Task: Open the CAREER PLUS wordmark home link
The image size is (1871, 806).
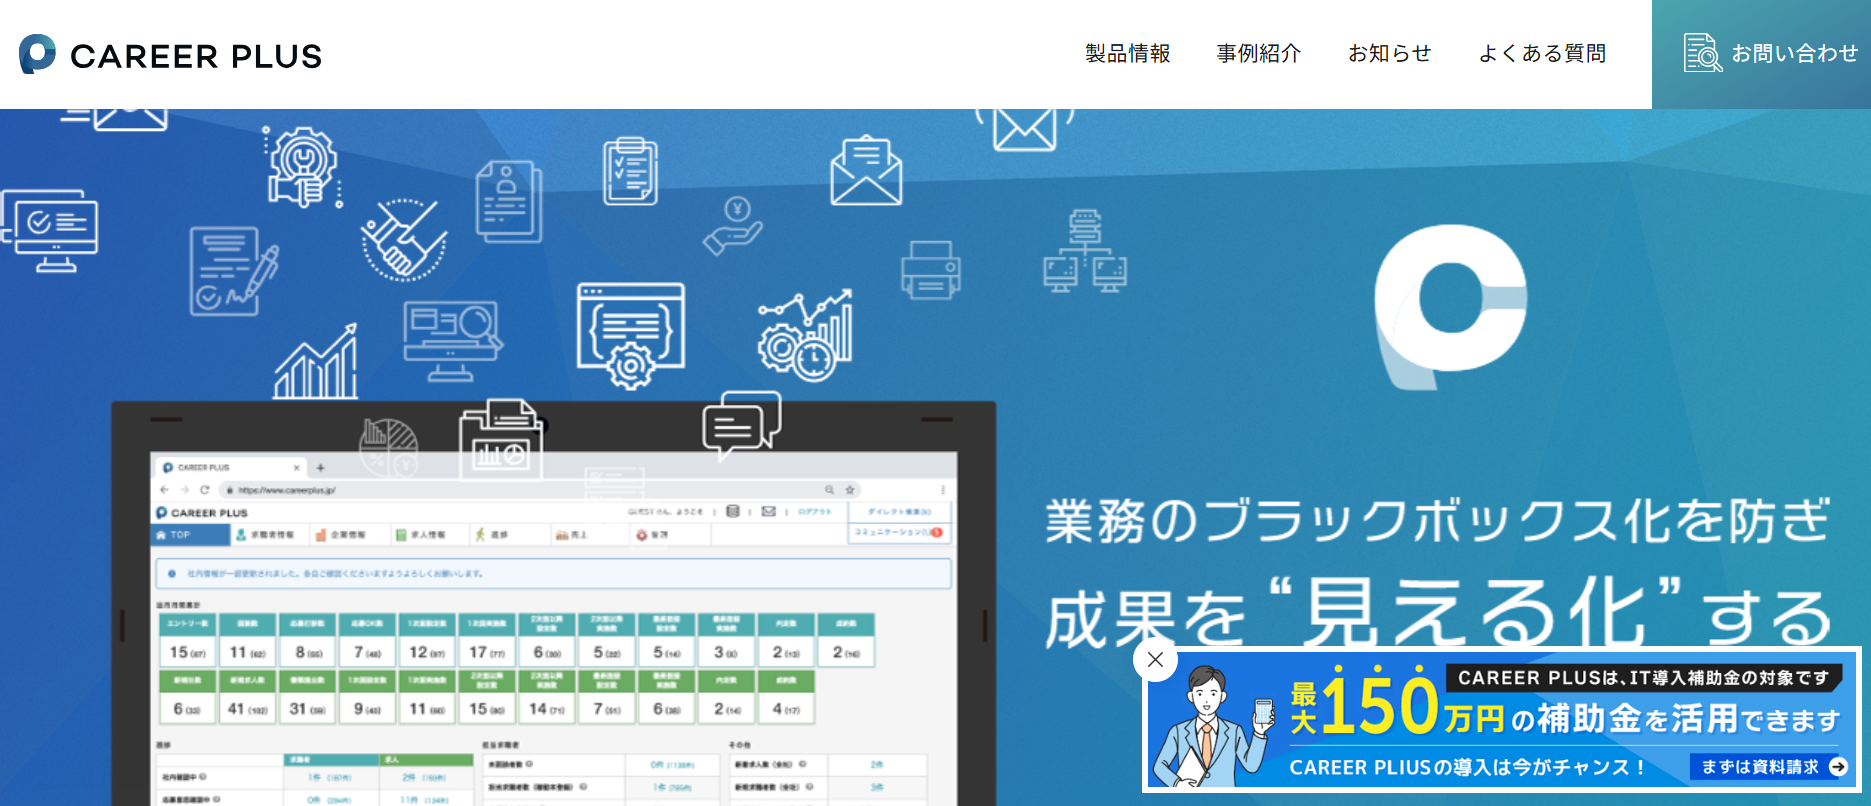Action: (196, 56)
